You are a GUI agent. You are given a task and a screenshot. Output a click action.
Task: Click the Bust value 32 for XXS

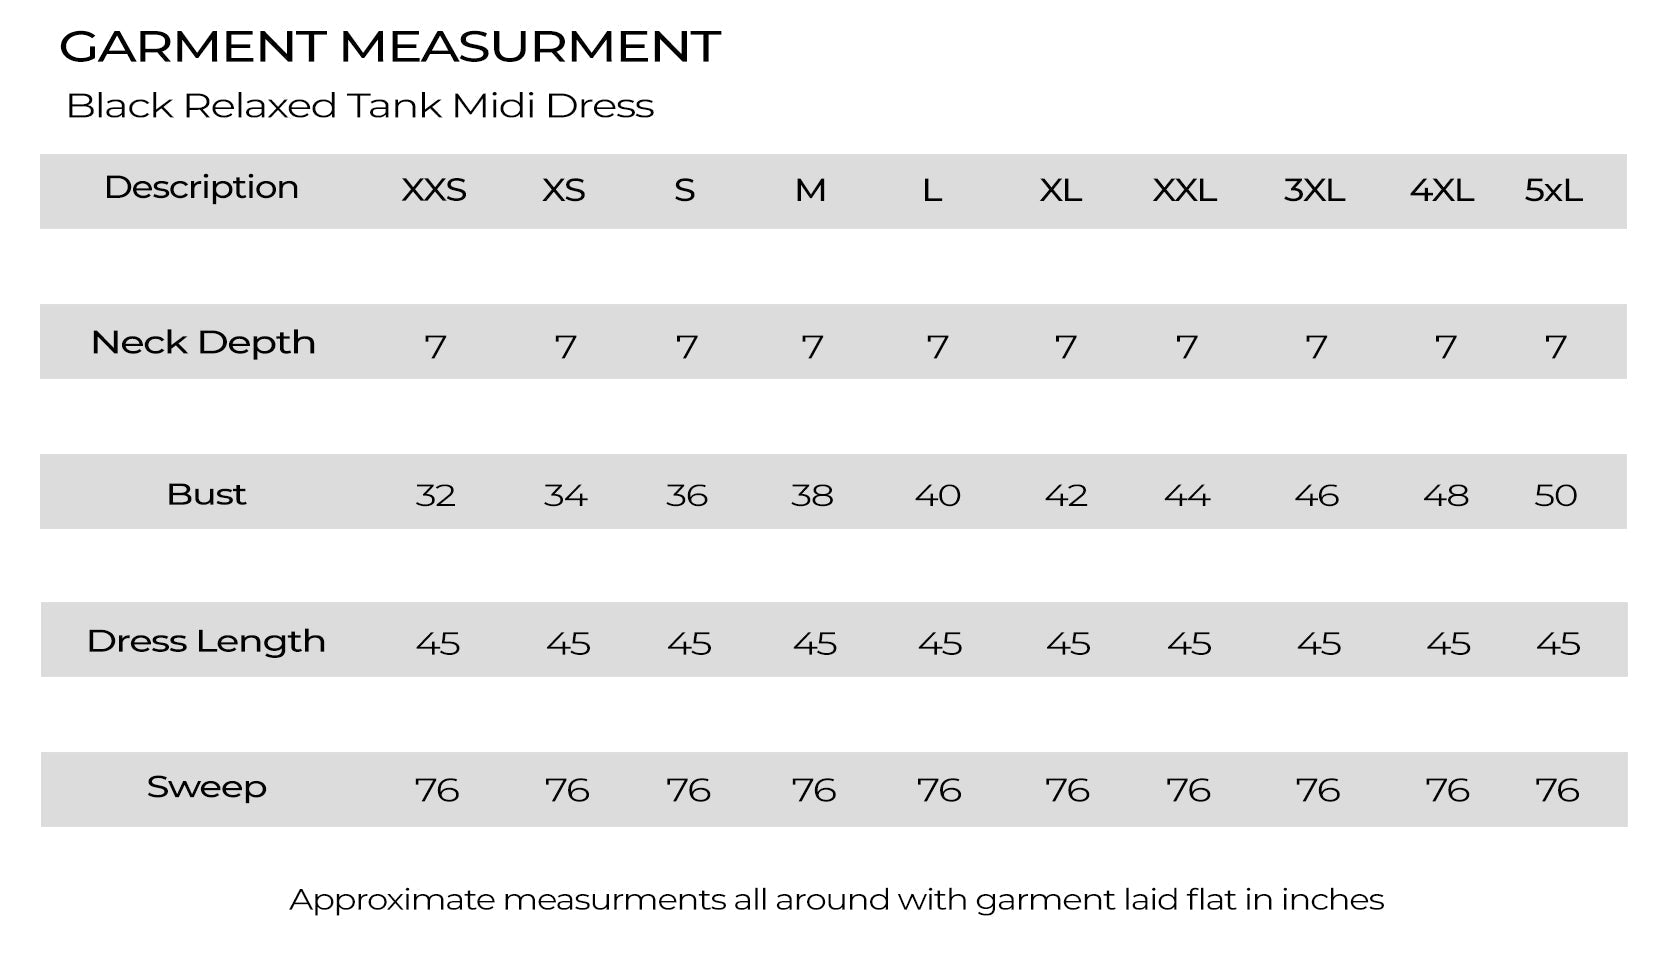point(435,495)
